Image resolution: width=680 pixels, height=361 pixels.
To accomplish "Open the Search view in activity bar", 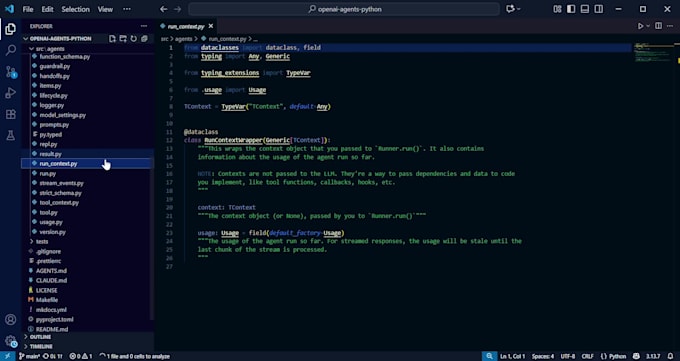I will pyautogui.click(x=10, y=50).
